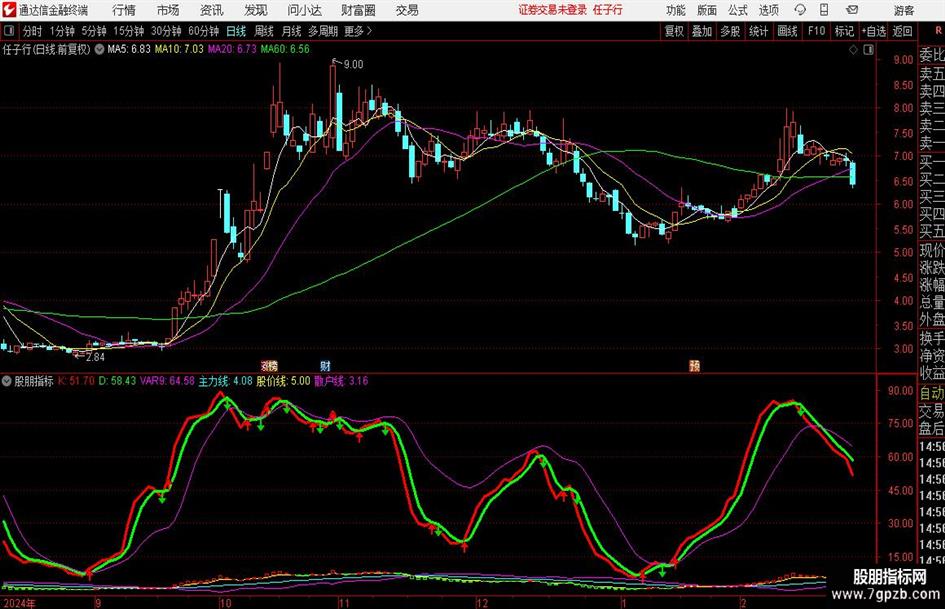This screenshot has height=609, width=945.
Task: Switch to the 周线 weekly tab
Action: point(264,31)
